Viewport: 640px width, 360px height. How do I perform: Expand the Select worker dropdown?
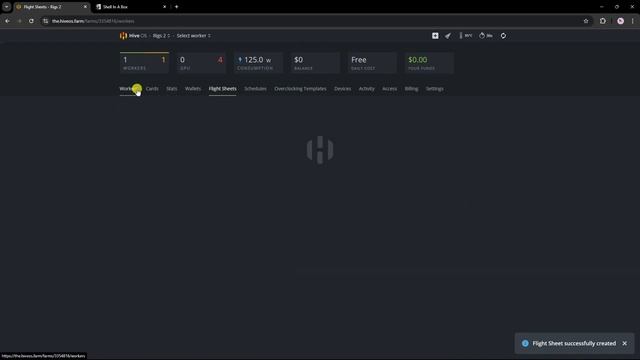(x=193, y=36)
